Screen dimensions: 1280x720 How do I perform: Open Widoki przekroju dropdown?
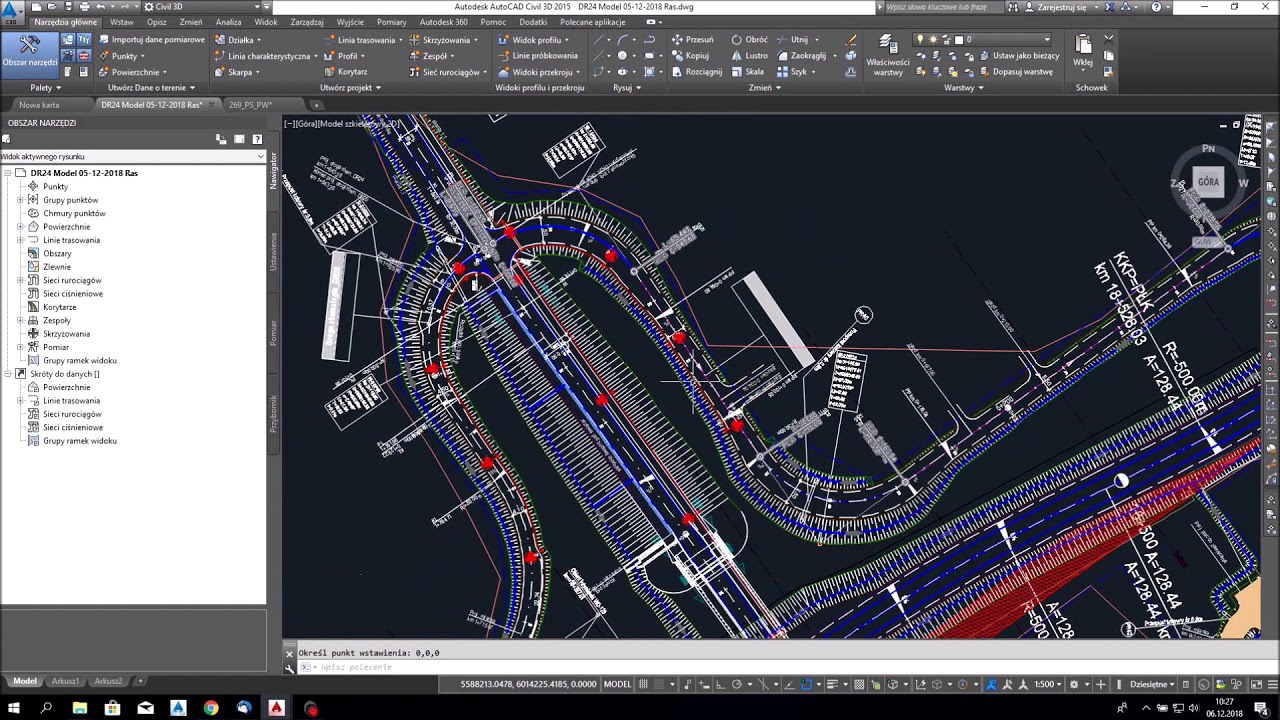[x=539, y=72]
